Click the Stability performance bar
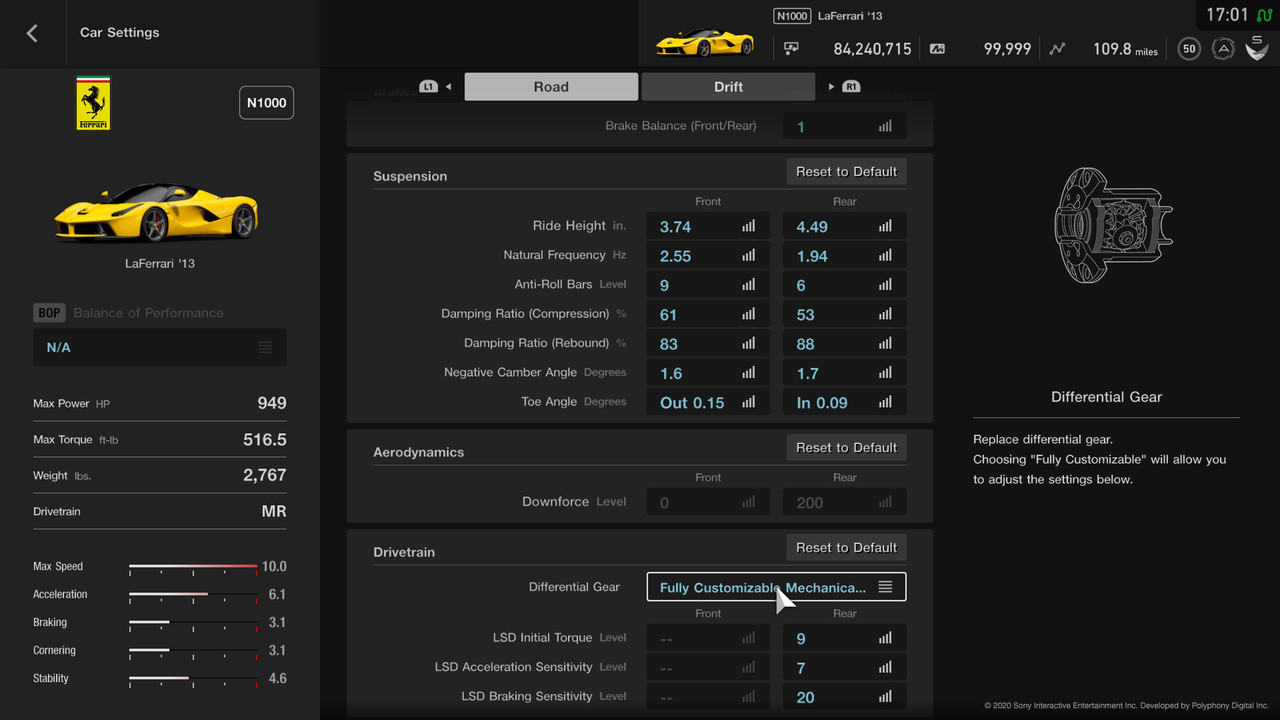The width and height of the screenshot is (1280, 720). click(193, 679)
